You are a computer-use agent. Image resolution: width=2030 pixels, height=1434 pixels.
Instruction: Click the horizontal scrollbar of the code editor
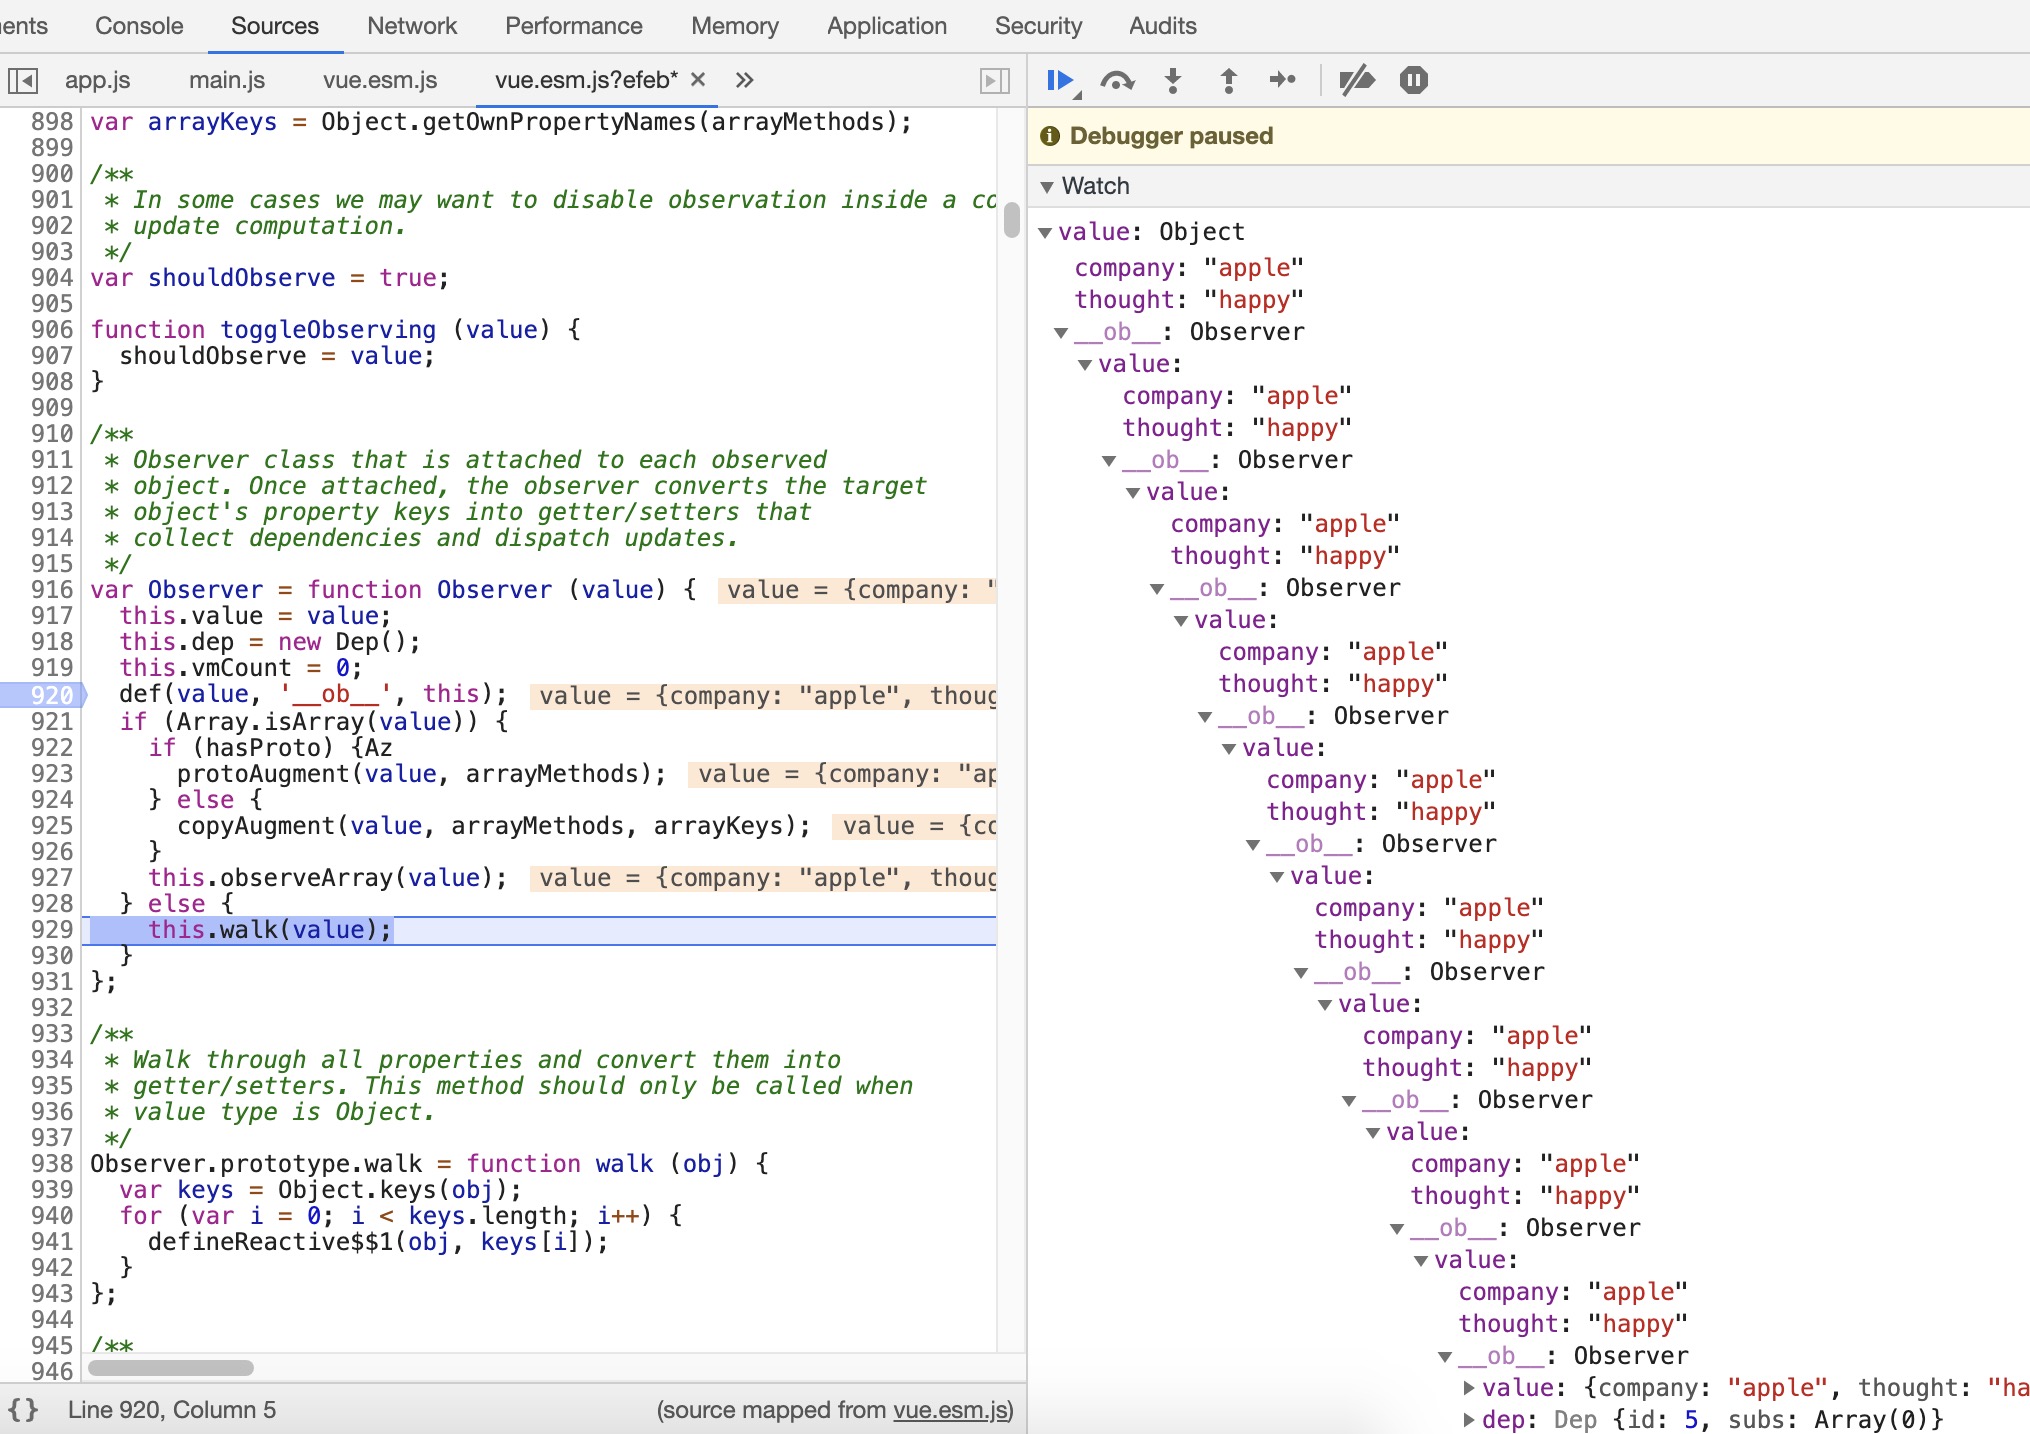pyautogui.click(x=171, y=1367)
